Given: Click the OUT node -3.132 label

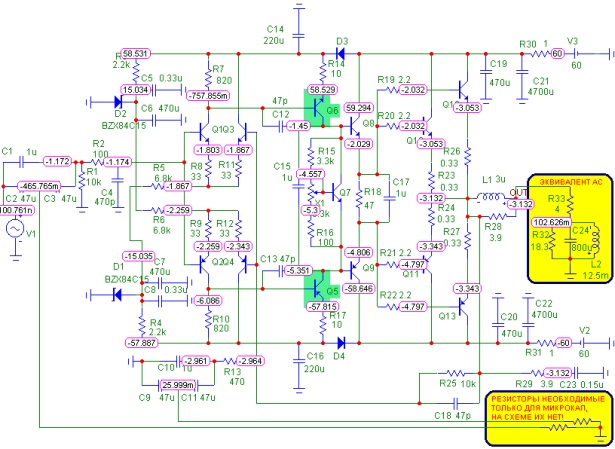Looking at the screenshot, I should click(x=520, y=204).
